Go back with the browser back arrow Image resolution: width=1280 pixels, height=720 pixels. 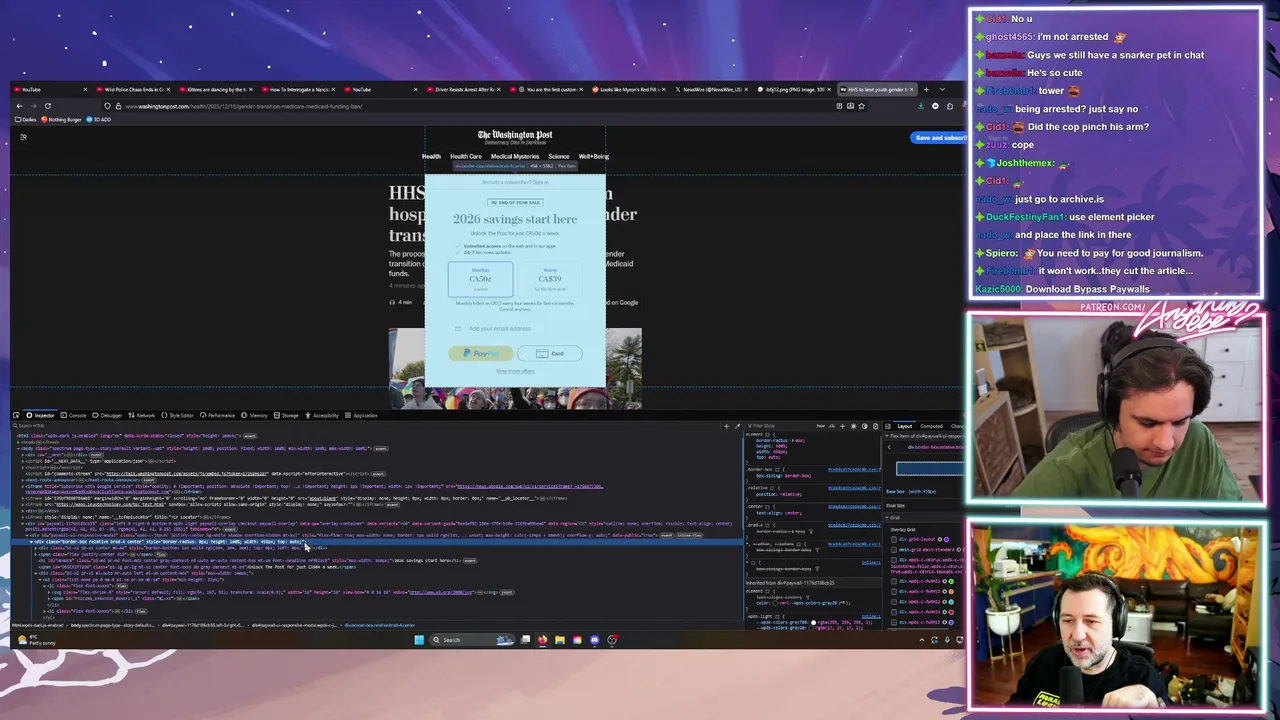[19, 106]
